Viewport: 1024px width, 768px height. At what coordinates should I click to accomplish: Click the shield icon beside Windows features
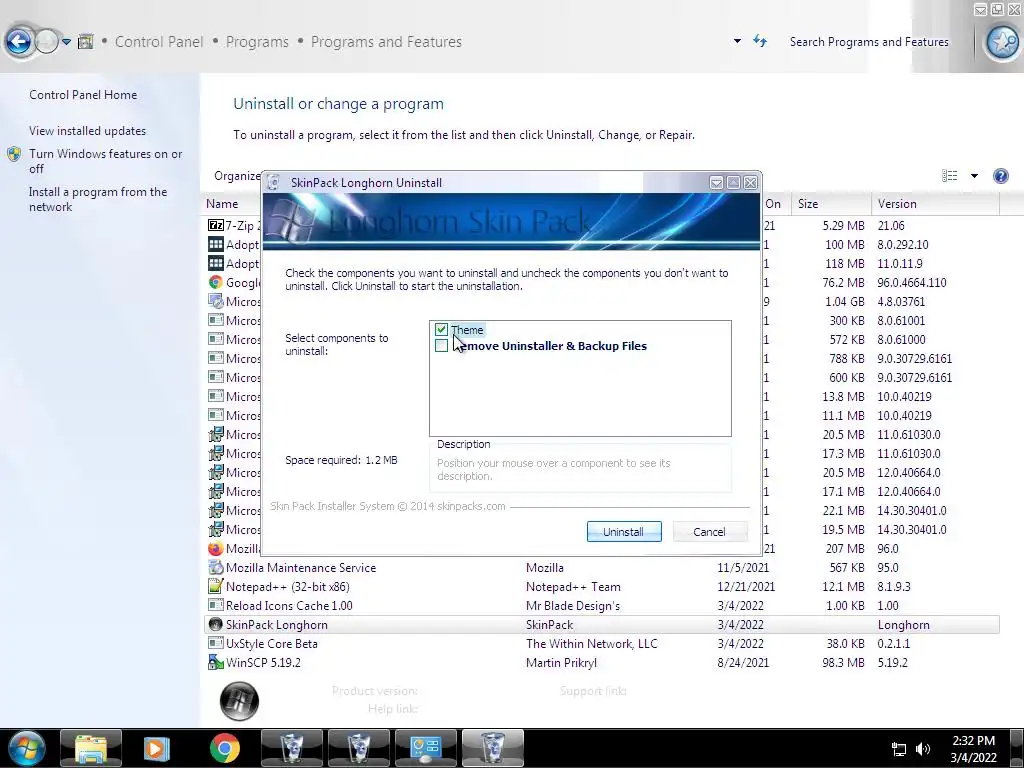(x=14, y=154)
